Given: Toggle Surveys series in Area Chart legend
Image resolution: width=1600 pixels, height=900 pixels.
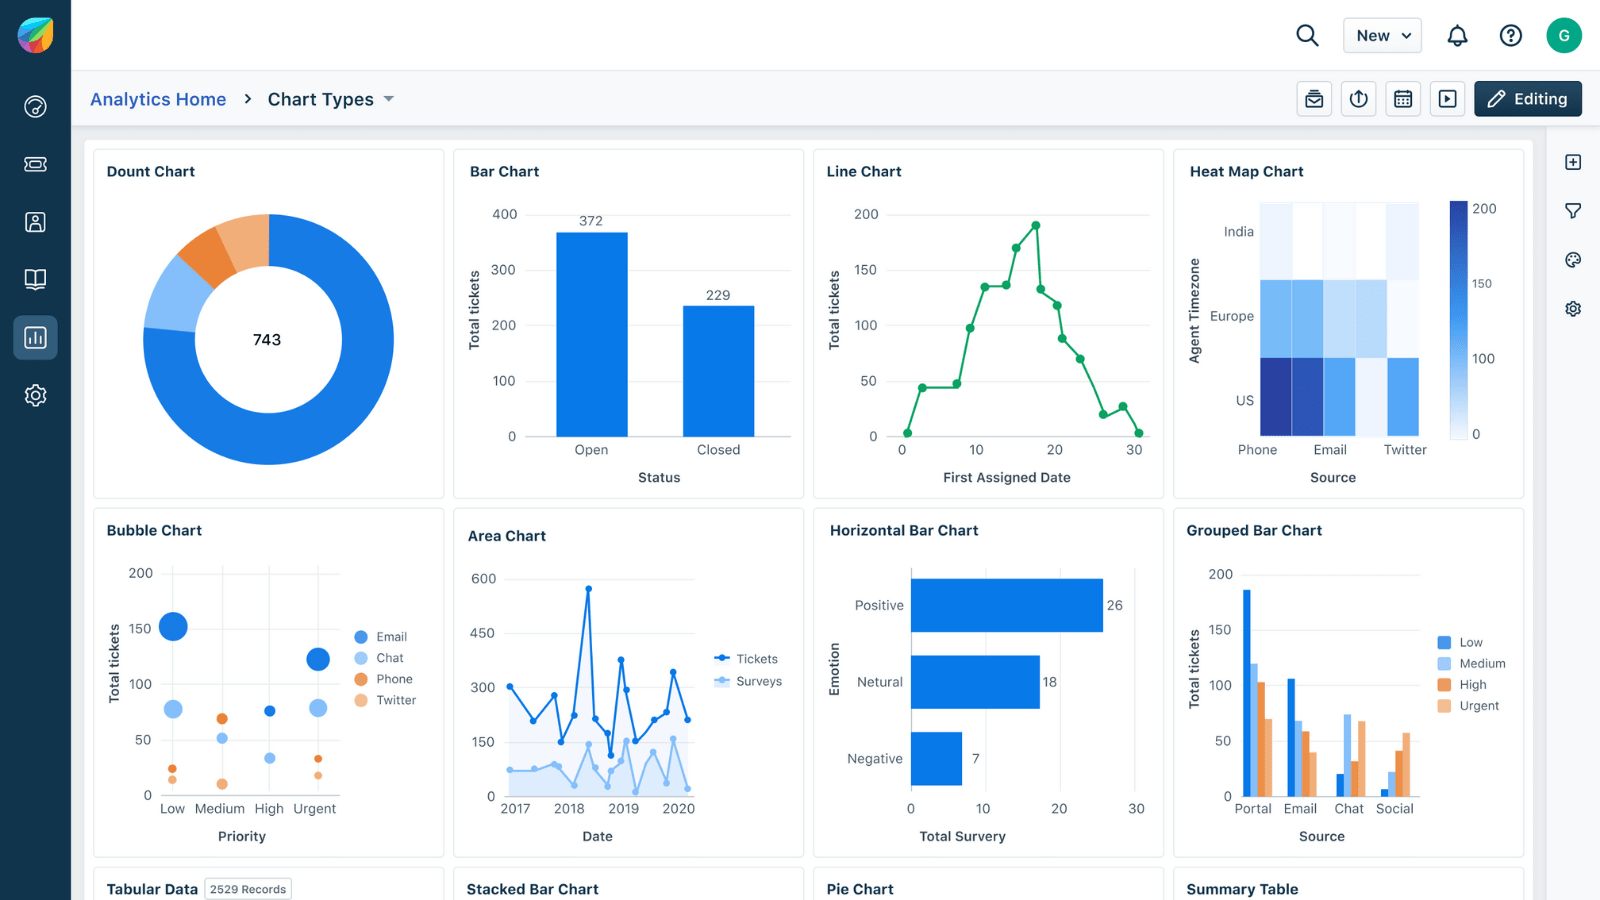Looking at the screenshot, I should (748, 681).
